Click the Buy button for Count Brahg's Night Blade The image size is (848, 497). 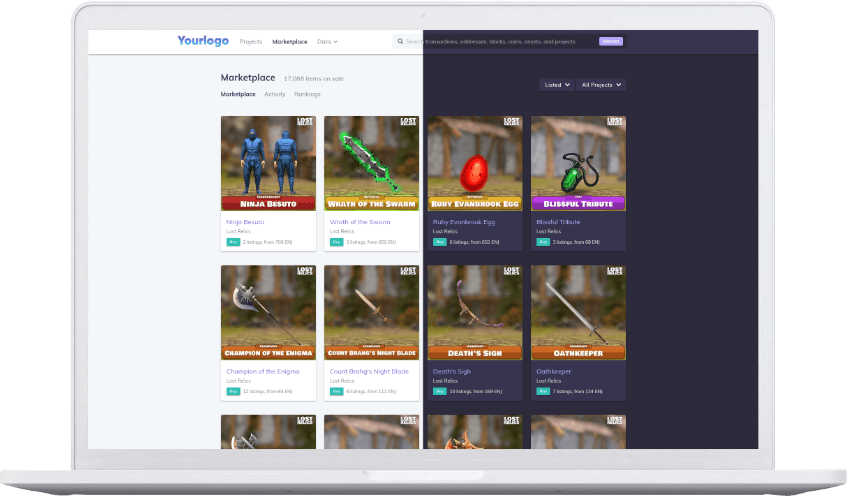pos(336,392)
